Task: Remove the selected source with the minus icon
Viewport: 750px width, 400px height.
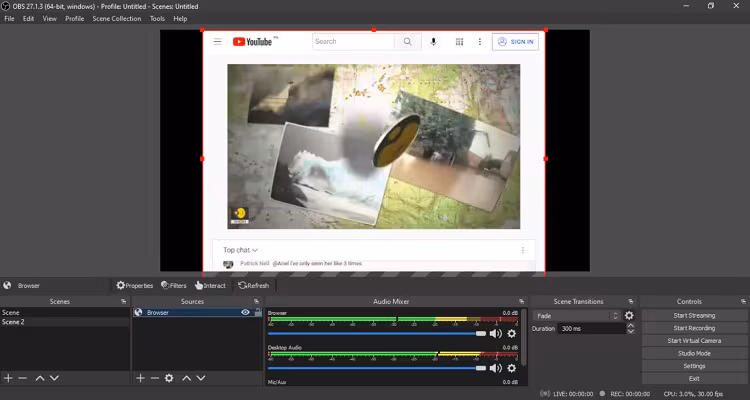Action: [x=154, y=378]
